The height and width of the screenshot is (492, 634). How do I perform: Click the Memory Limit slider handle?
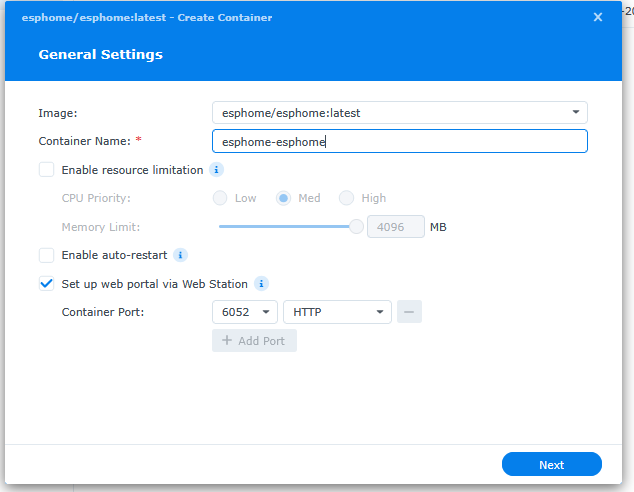pyautogui.click(x=356, y=226)
